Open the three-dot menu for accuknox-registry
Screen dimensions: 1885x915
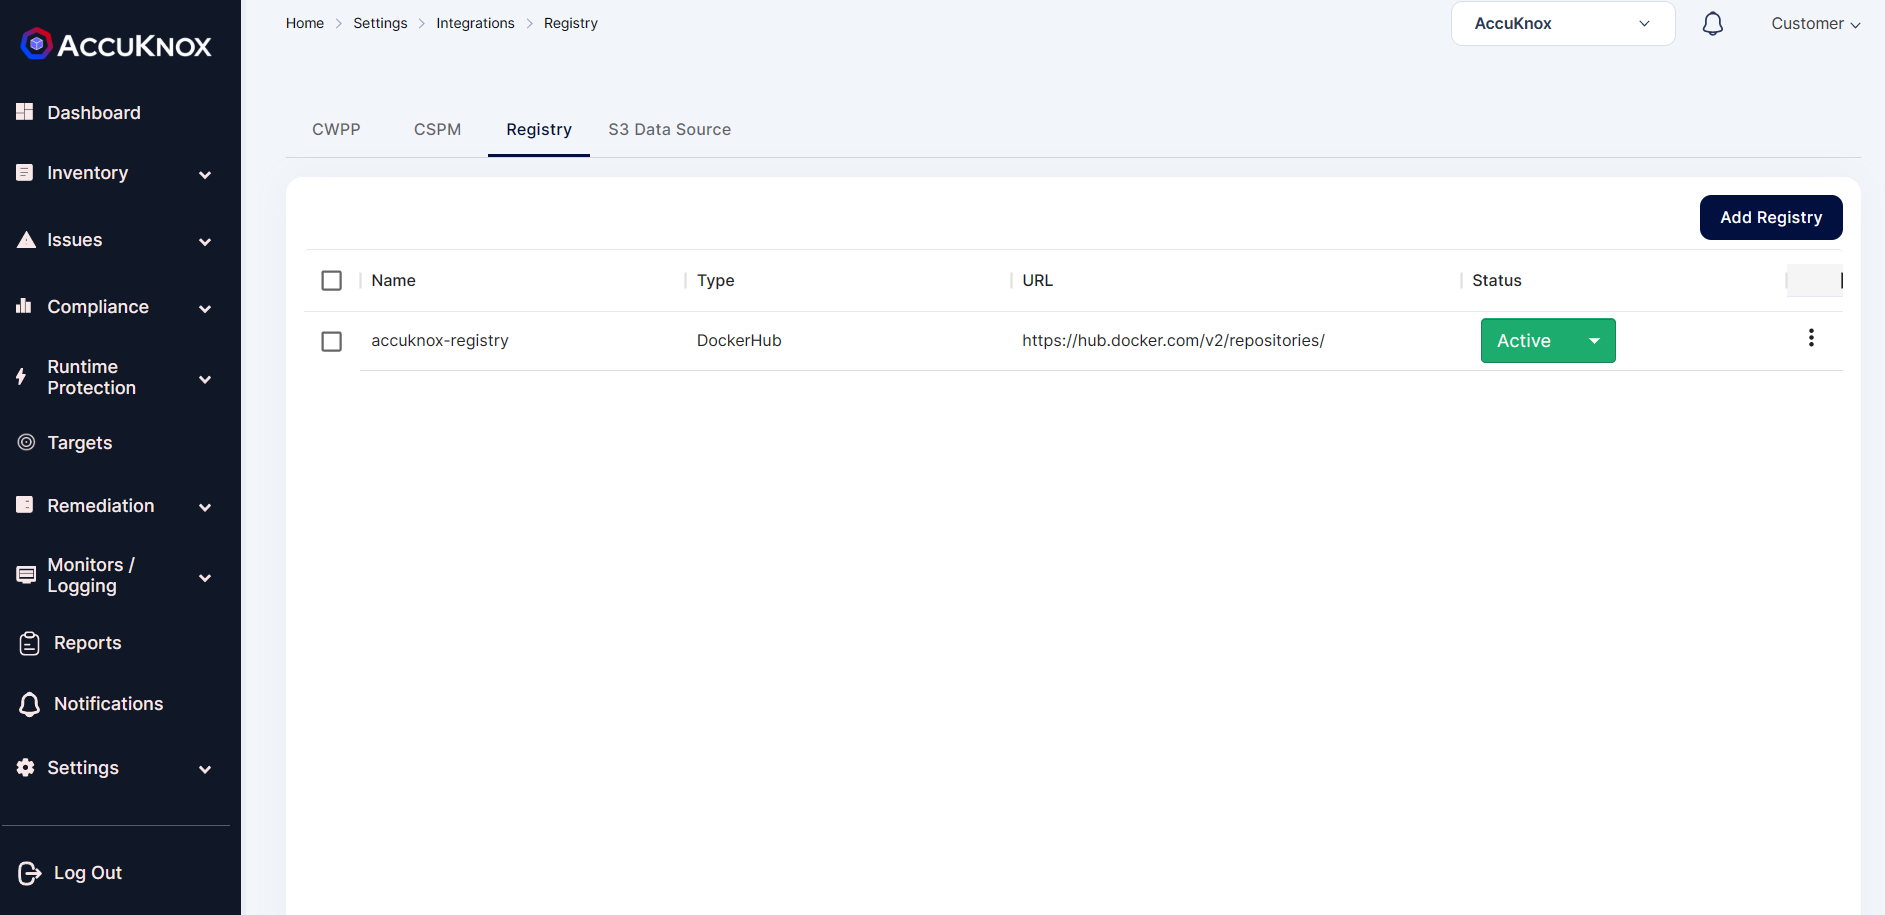pyautogui.click(x=1811, y=338)
